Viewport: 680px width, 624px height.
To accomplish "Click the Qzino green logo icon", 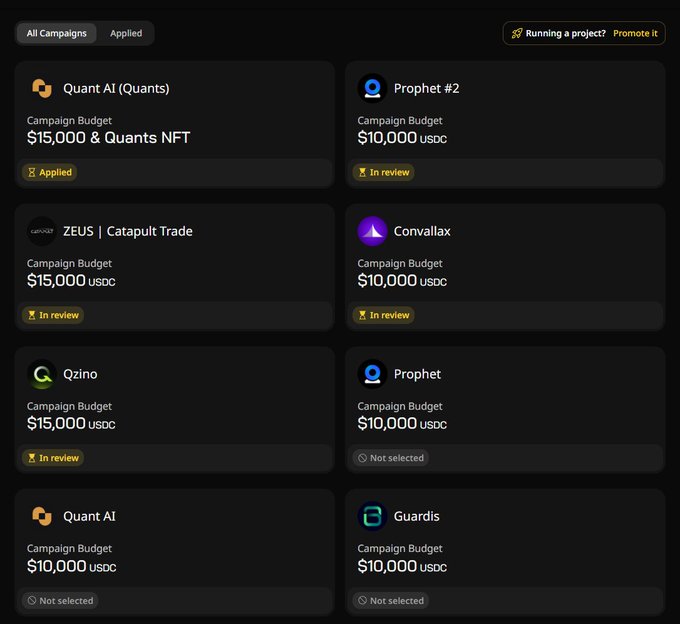I will tap(42, 374).
